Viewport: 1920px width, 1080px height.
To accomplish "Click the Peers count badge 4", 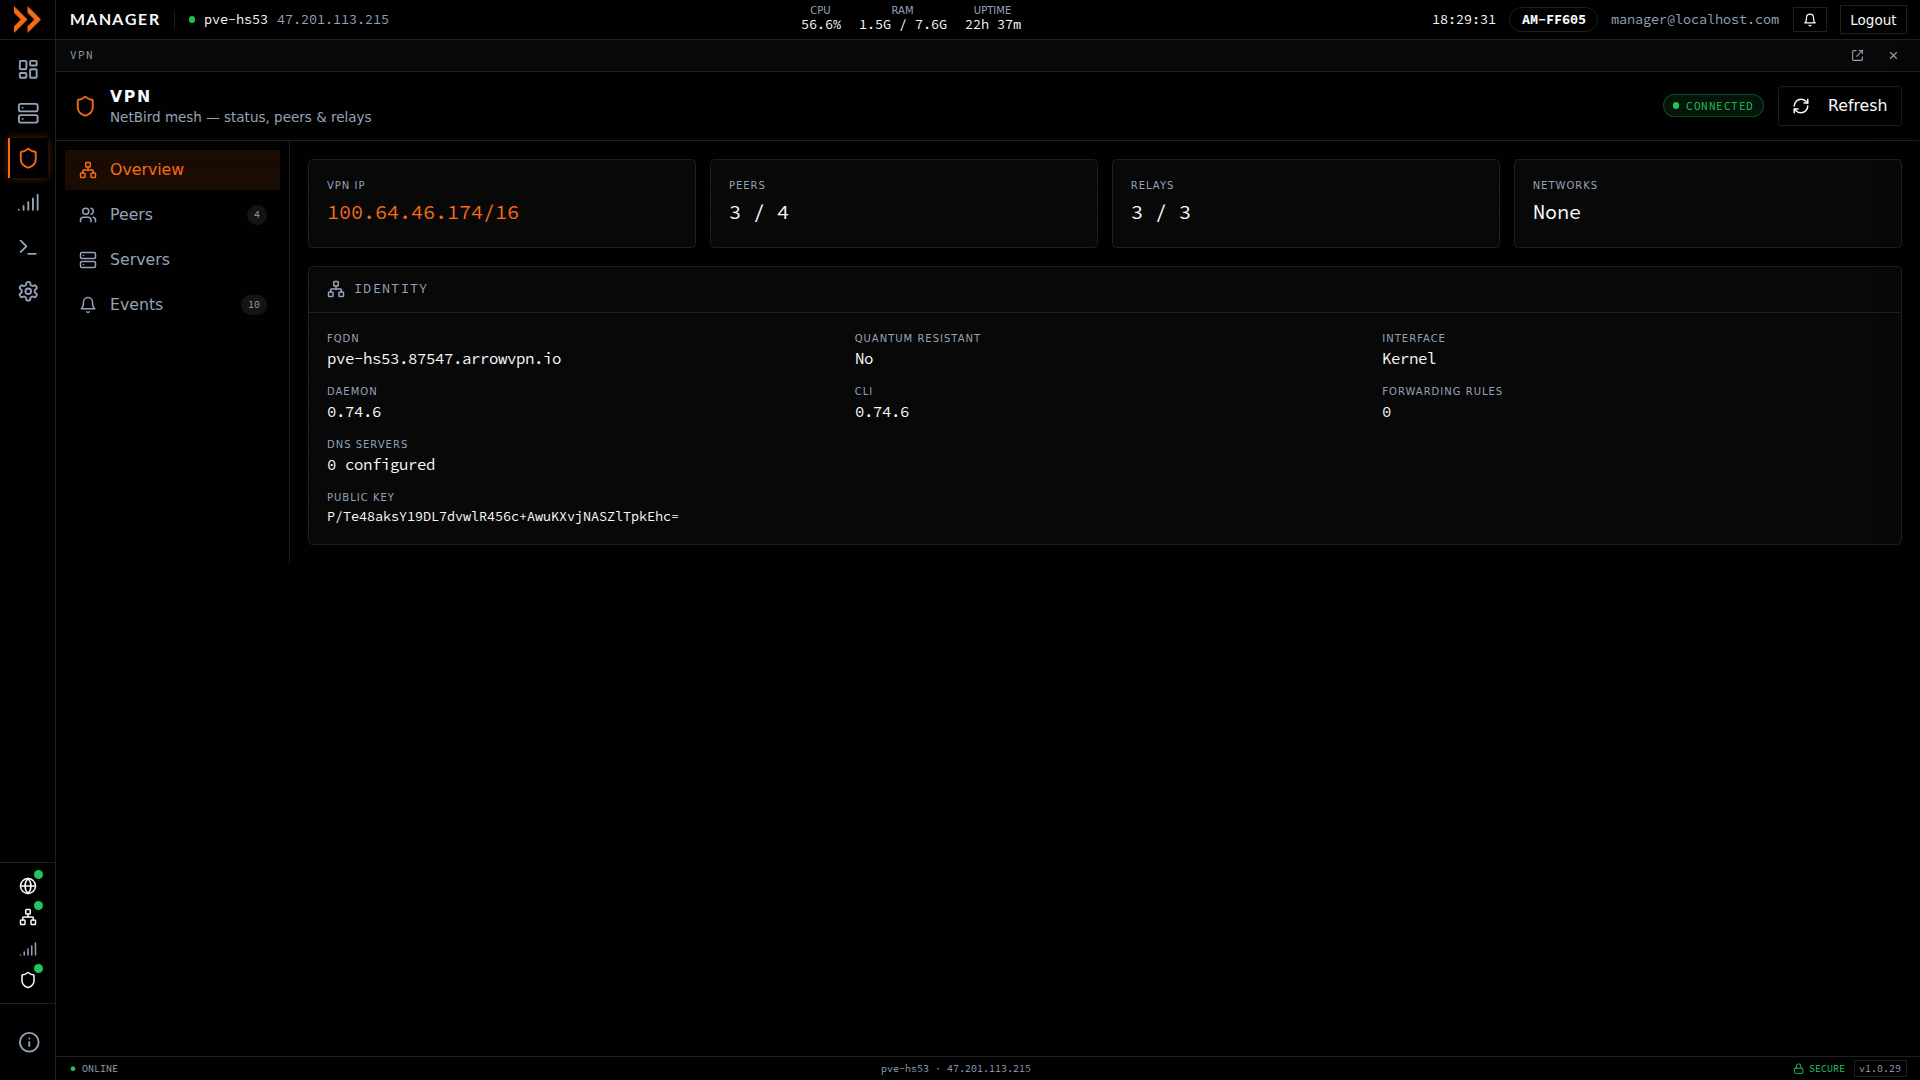I will coord(257,215).
